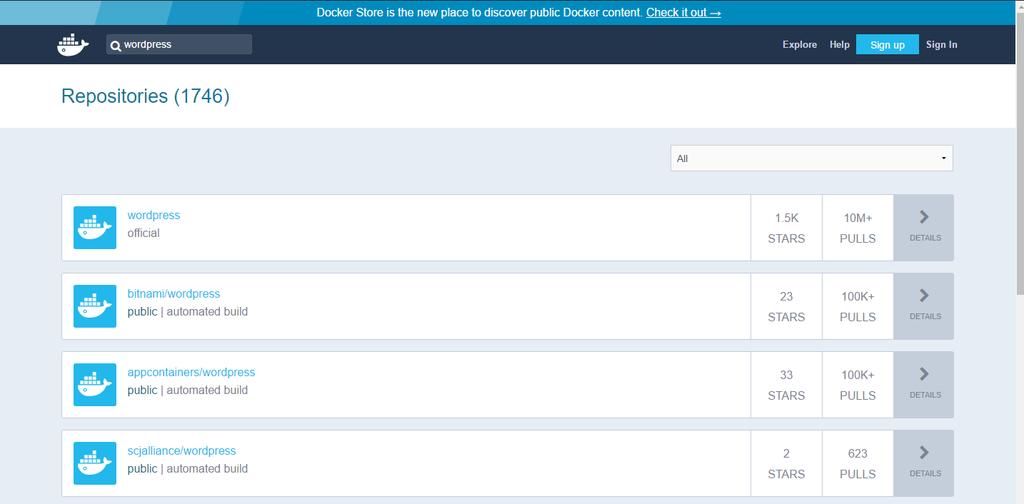Click the 33 STARS cell
Image resolution: width=1024 pixels, height=504 pixels.
[786, 385]
